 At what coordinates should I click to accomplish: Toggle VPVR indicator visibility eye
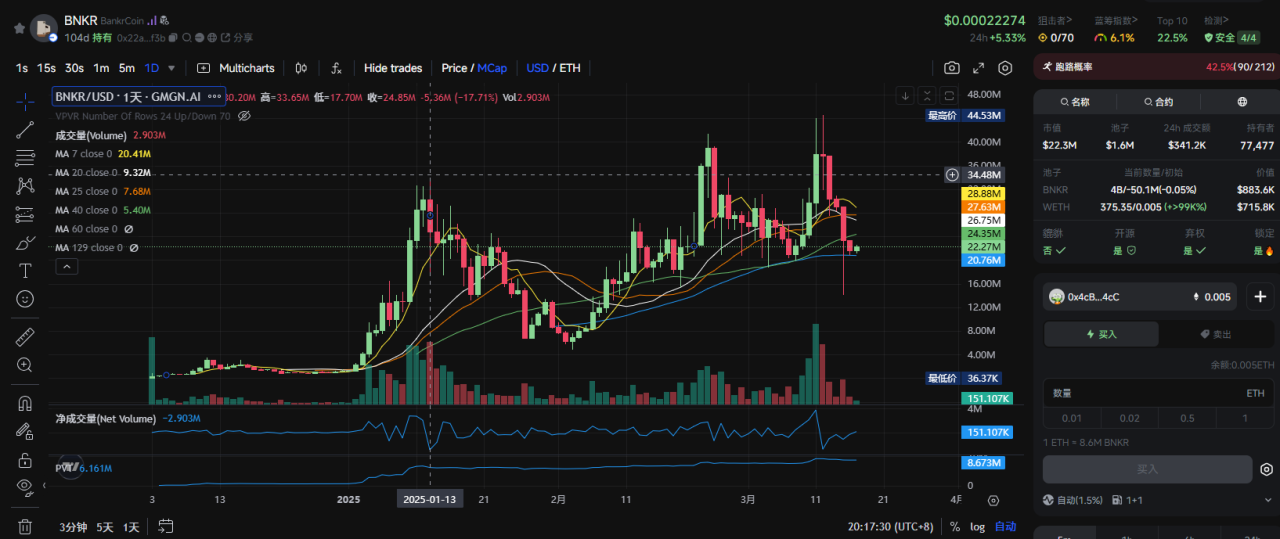pos(244,116)
